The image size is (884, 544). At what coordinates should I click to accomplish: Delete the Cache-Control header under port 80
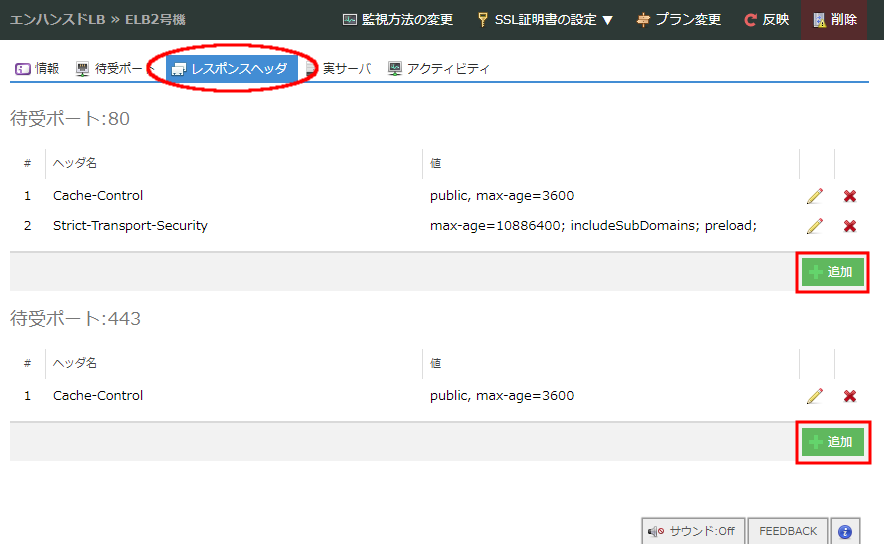pos(850,196)
